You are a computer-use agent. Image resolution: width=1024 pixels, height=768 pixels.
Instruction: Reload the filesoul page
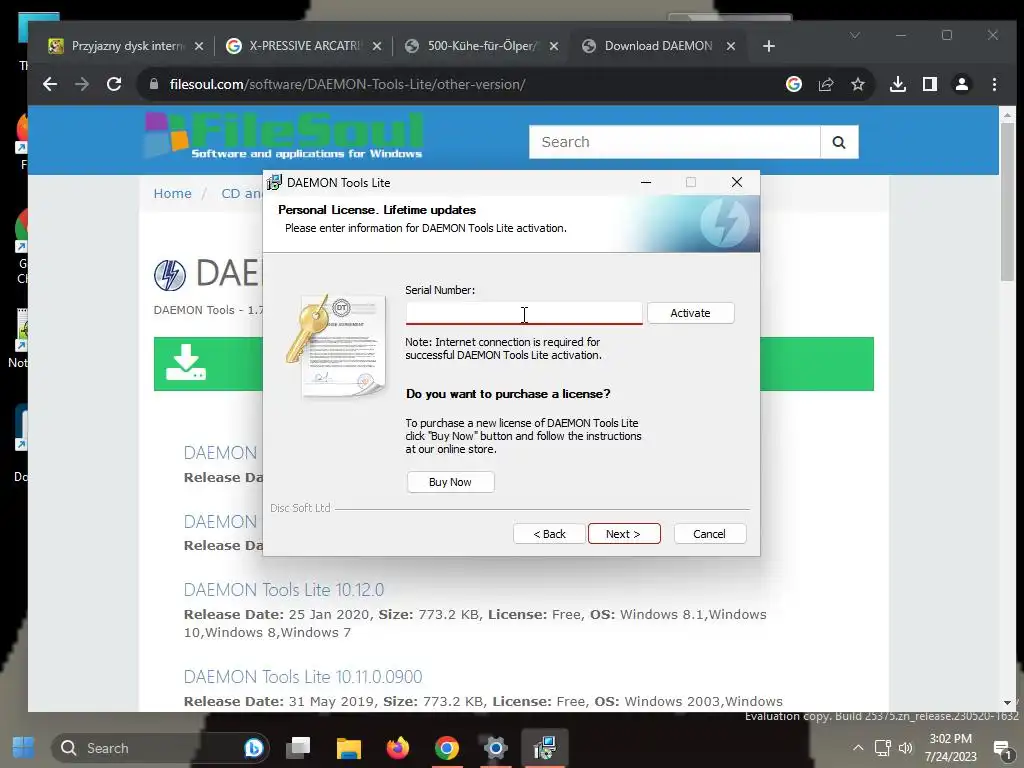click(x=114, y=84)
